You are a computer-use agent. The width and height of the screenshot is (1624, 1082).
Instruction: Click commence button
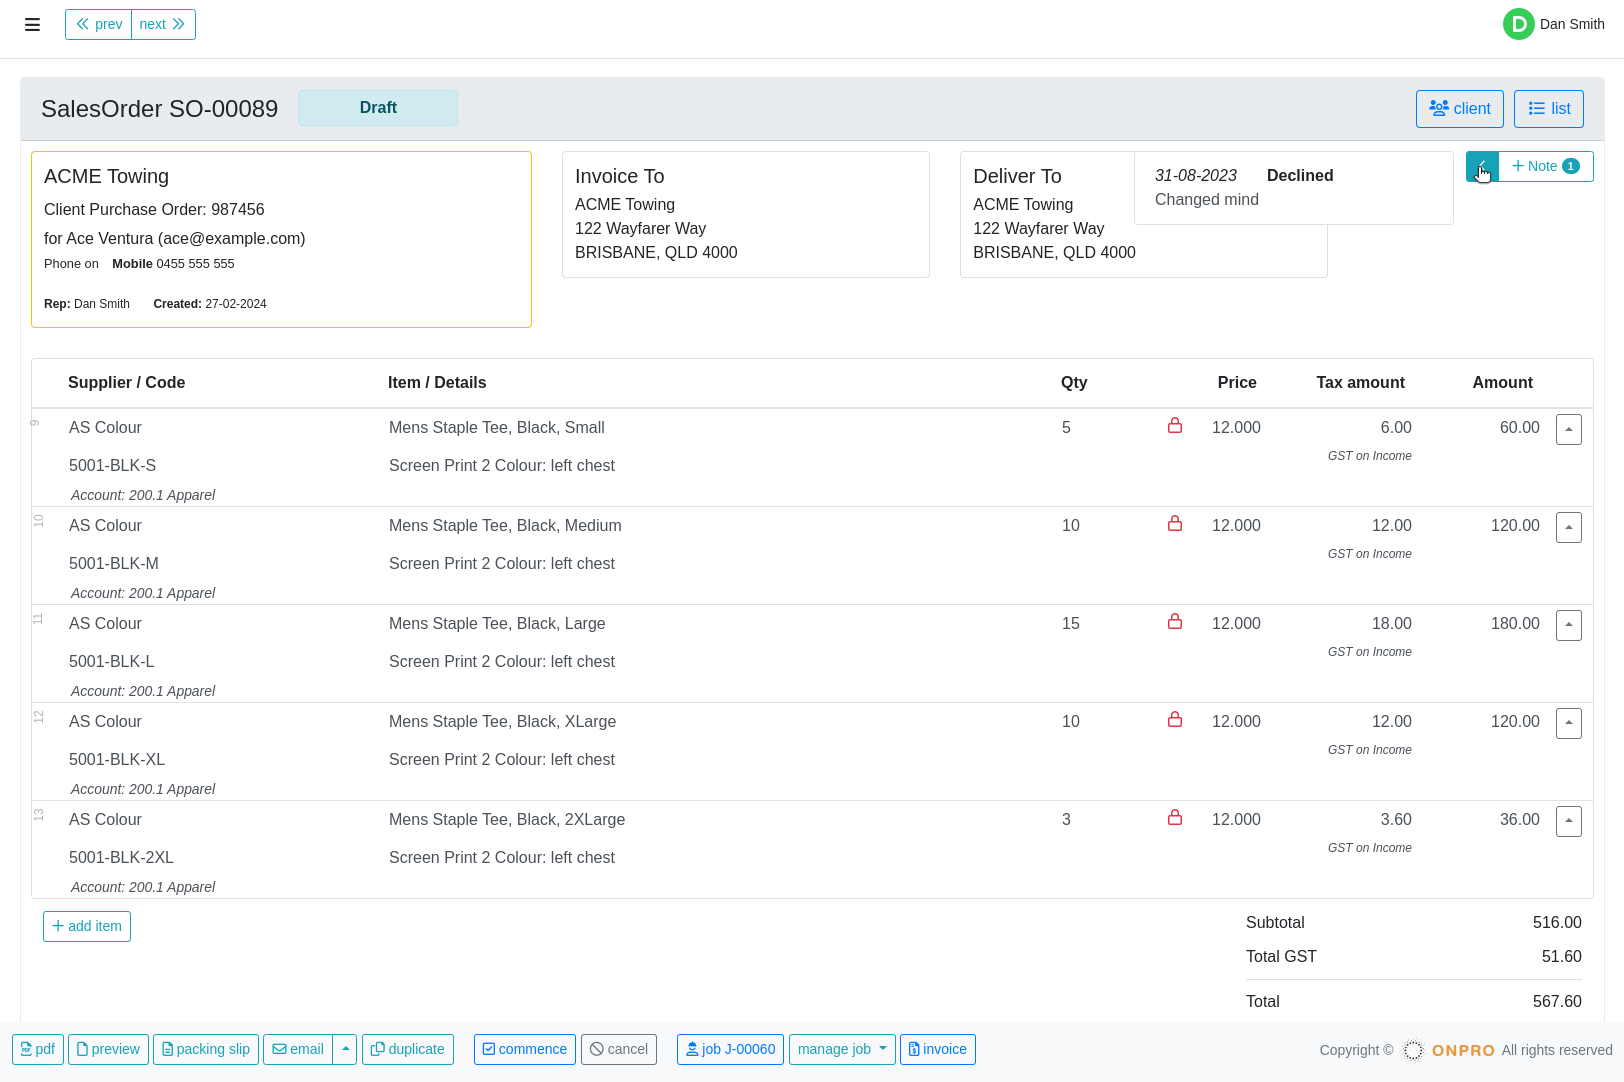525,1049
